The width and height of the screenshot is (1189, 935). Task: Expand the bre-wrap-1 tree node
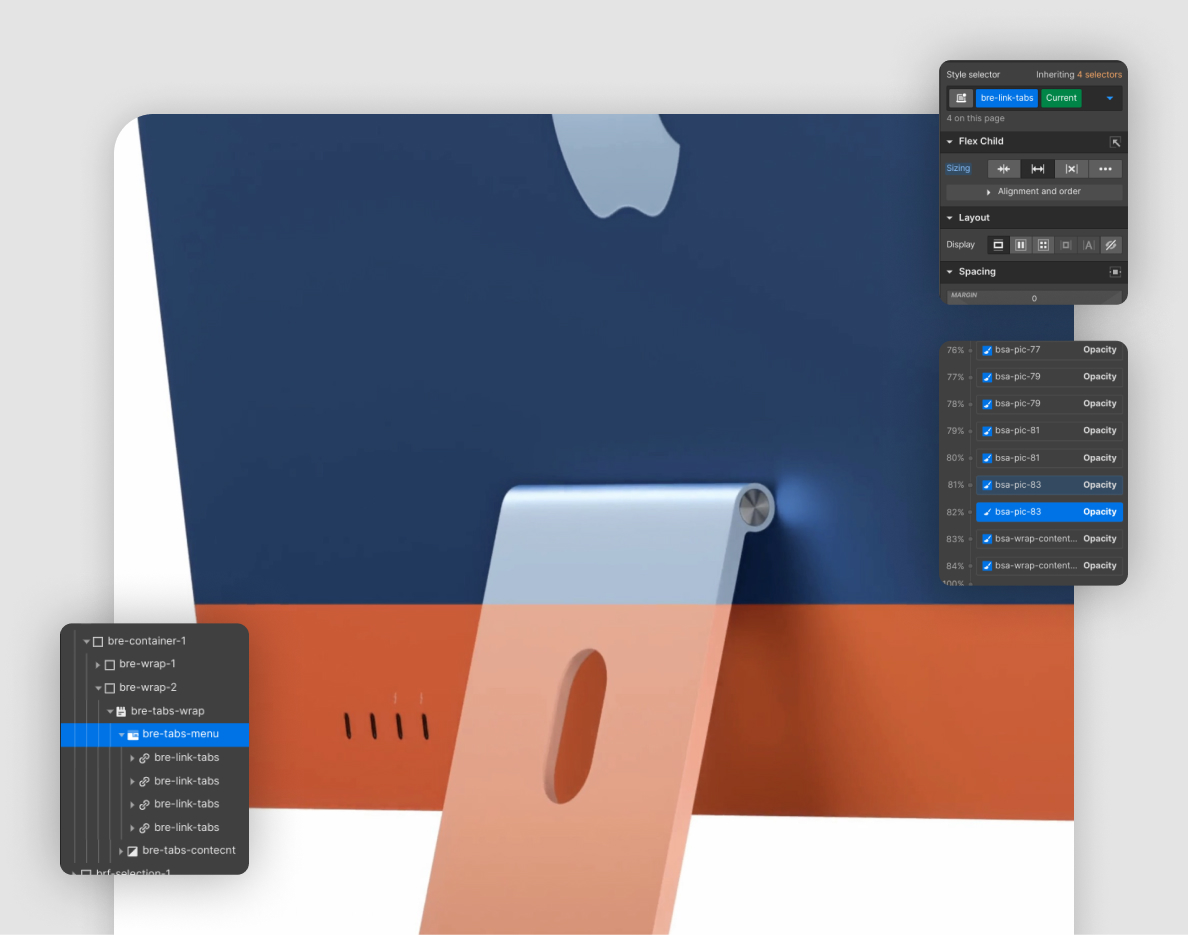coord(98,664)
